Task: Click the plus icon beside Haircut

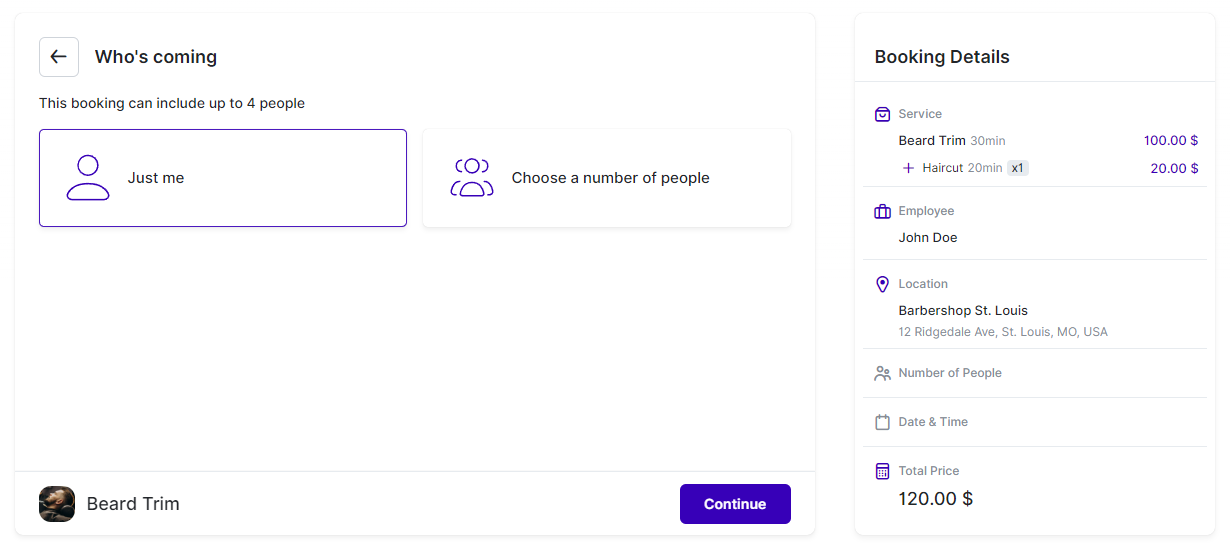Action: (x=908, y=168)
